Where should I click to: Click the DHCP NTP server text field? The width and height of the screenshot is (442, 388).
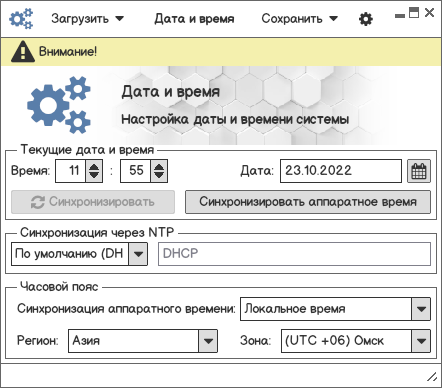[294, 254]
